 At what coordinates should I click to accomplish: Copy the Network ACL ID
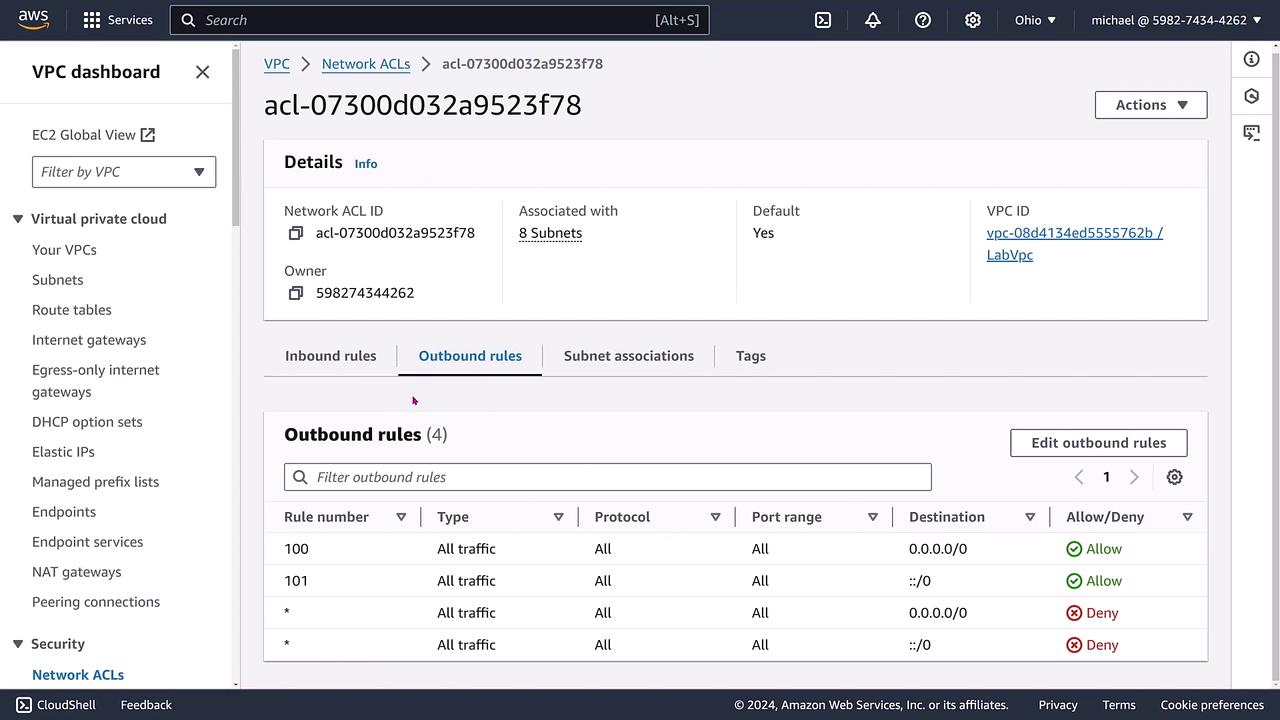pyautogui.click(x=296, y=233)
